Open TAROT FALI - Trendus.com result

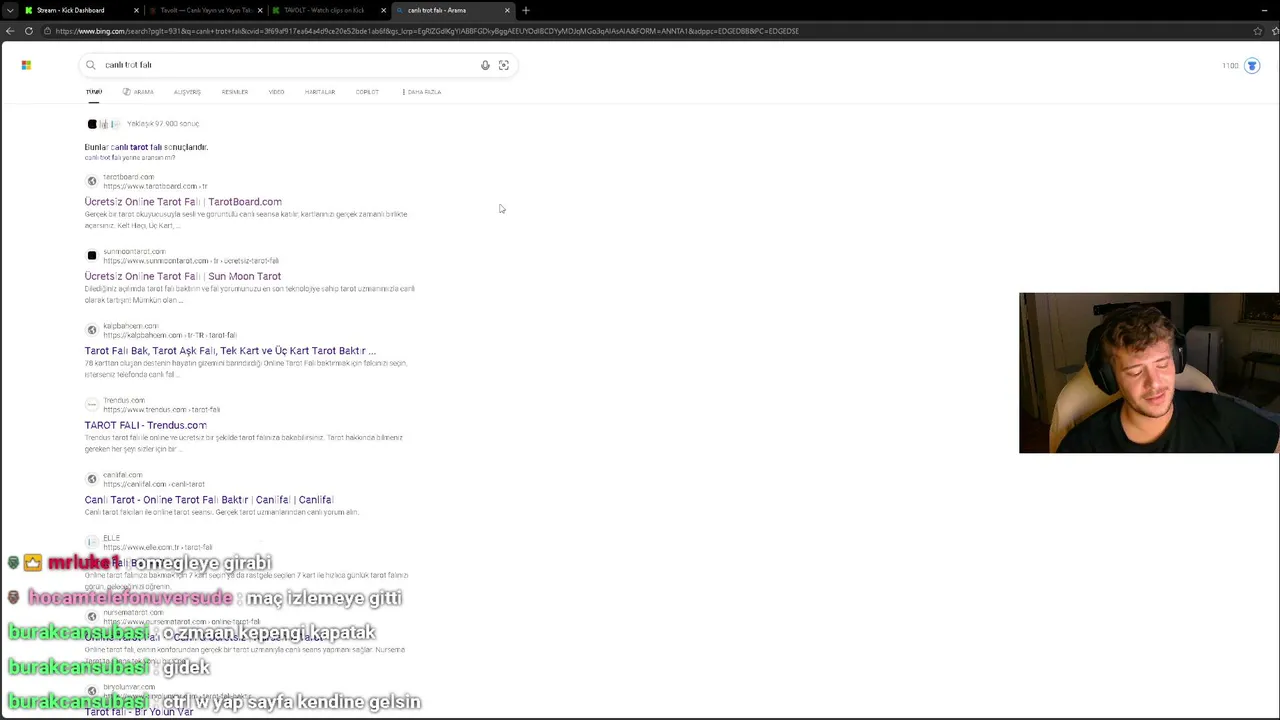coord(146,425)
